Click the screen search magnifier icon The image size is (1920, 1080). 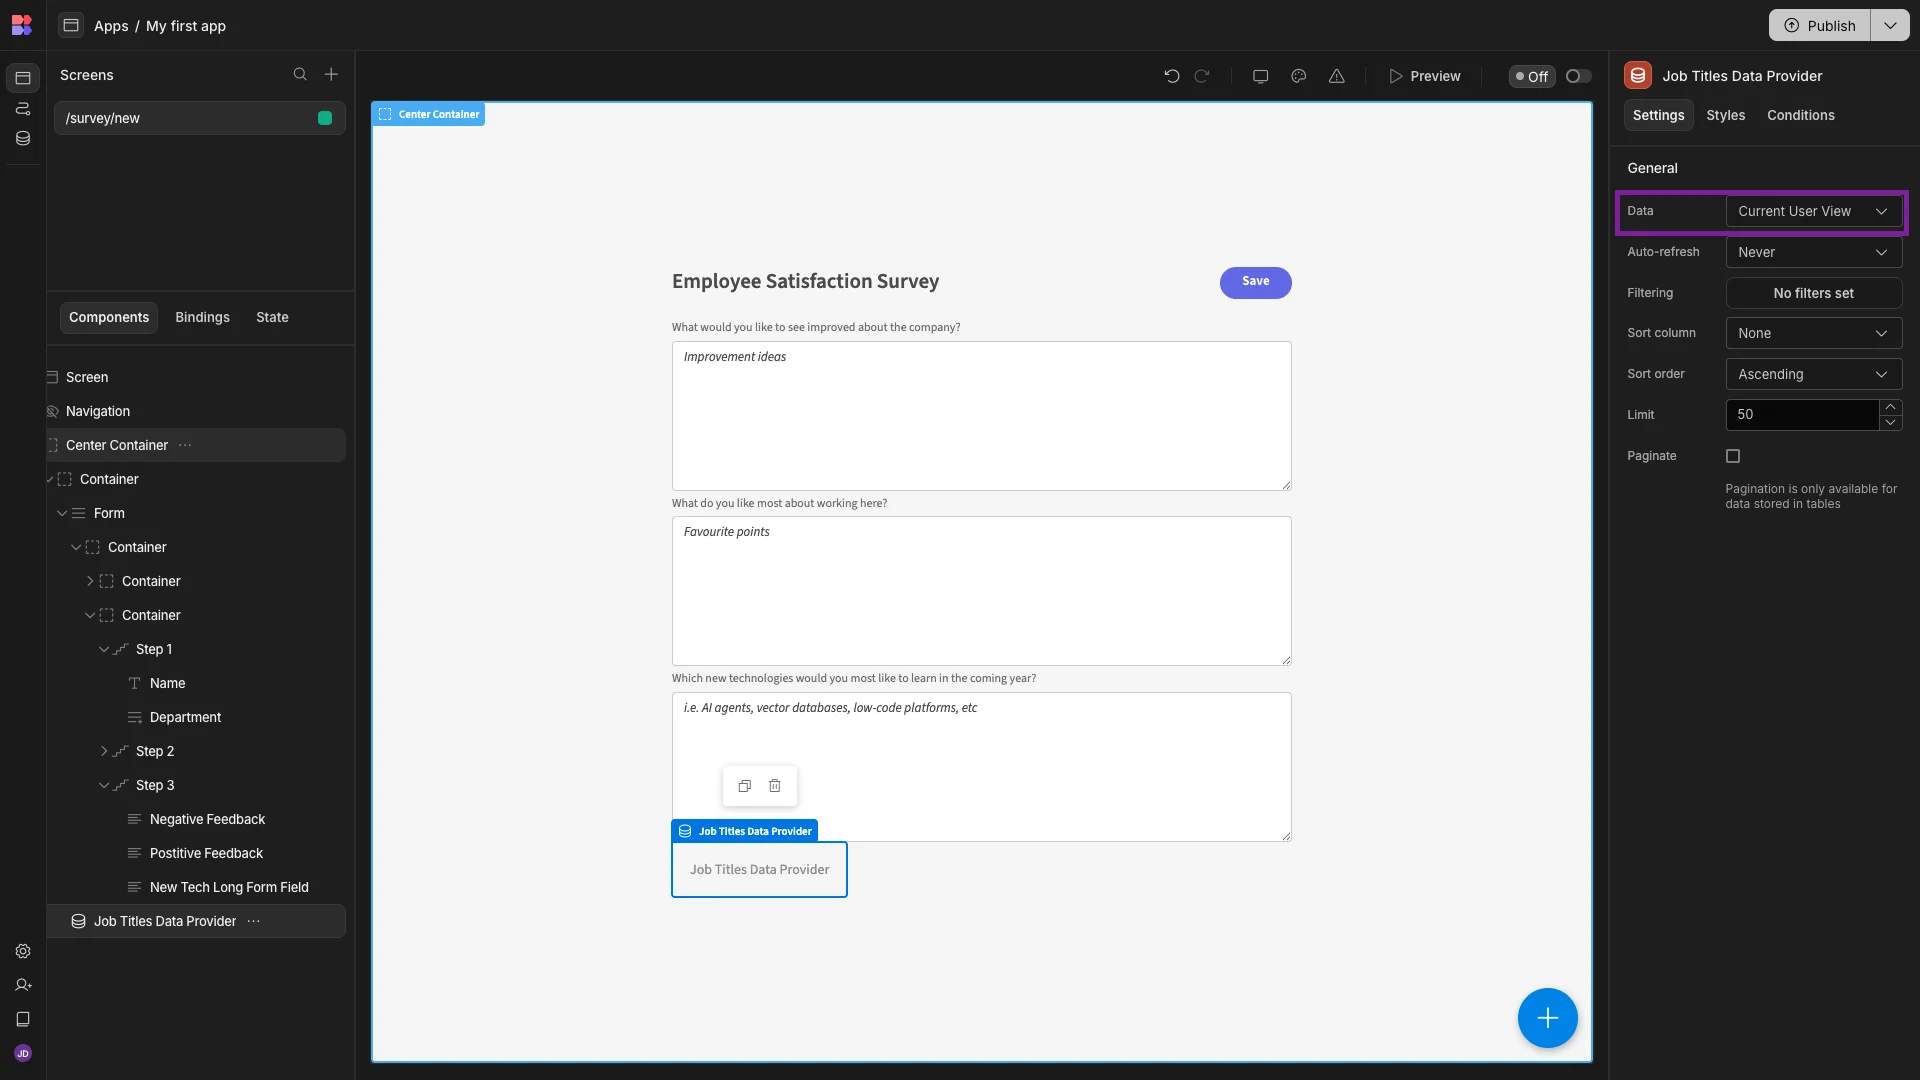[x=300, y=75]
